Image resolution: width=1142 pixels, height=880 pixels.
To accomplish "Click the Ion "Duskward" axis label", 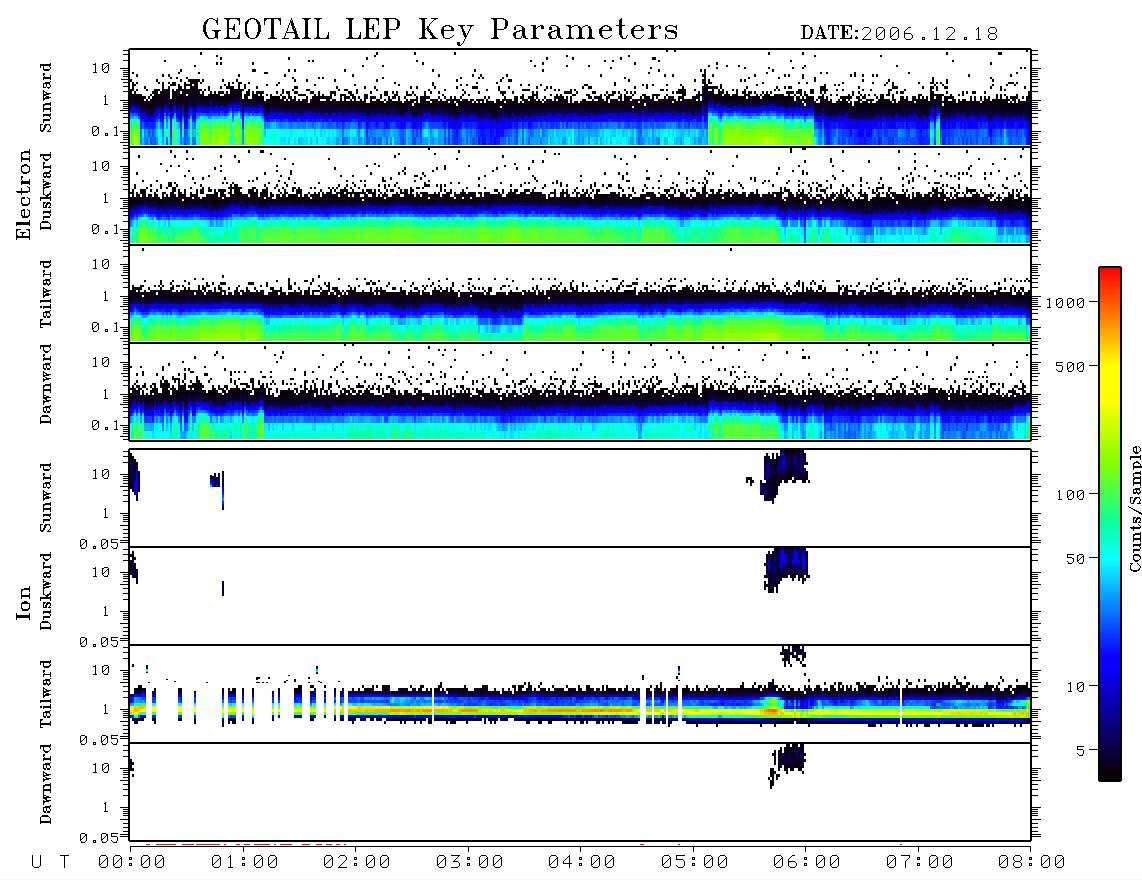I will tap(46, 592).
